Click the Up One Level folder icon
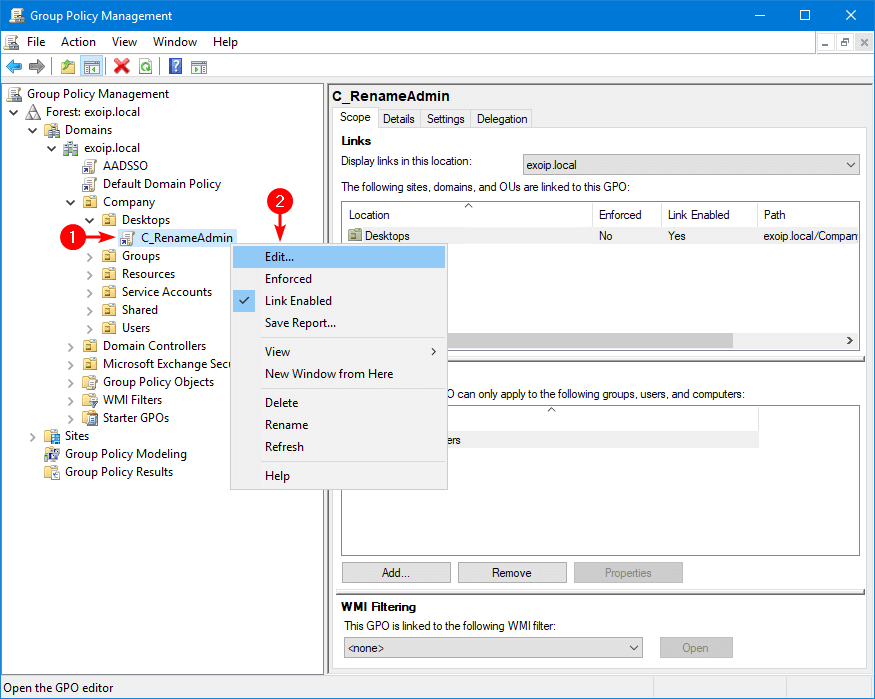This screenshot has width=875, height=699. coord(68,67)
